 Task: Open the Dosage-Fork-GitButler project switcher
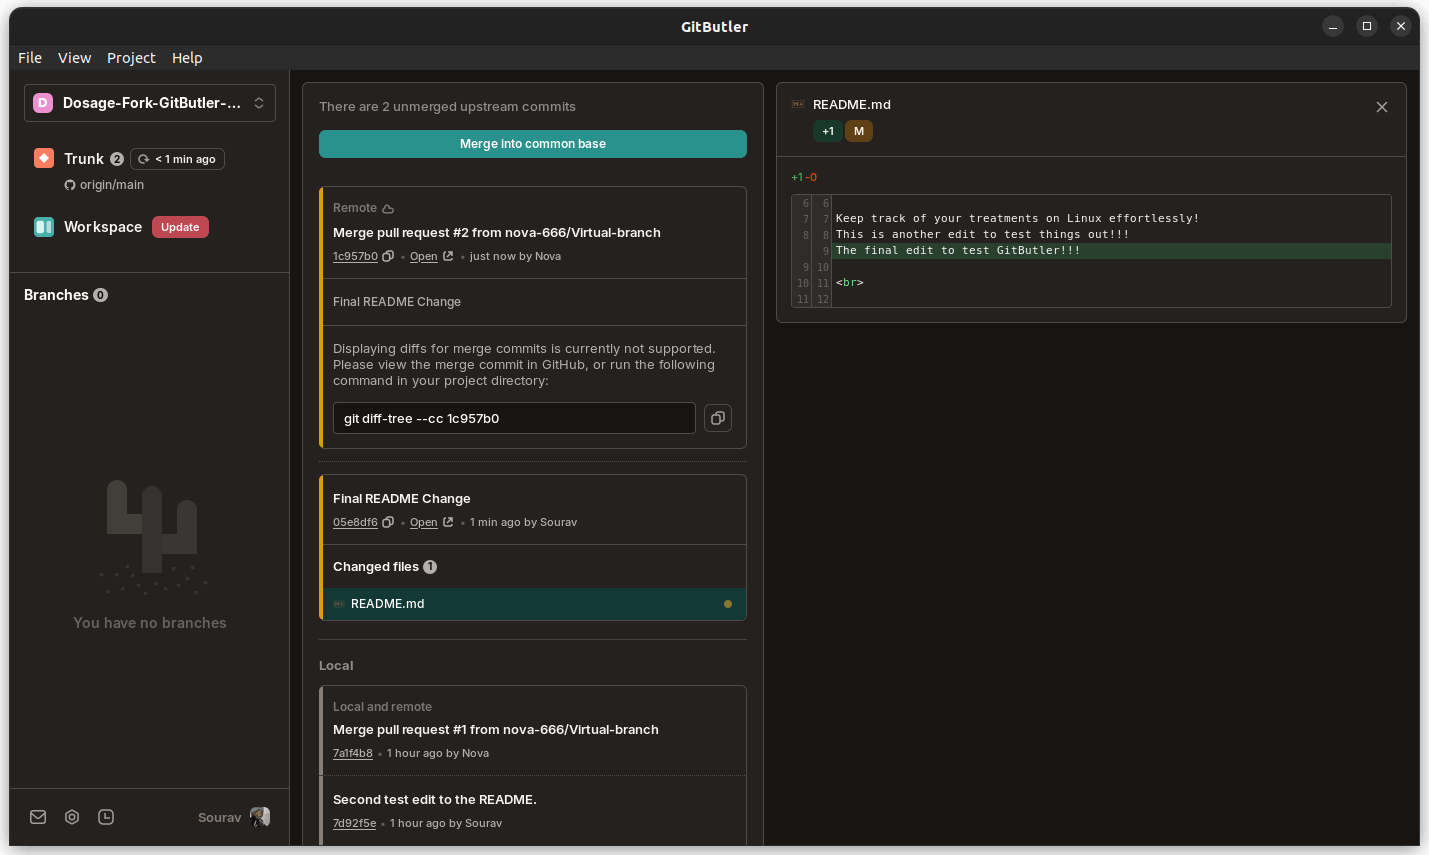[149, 102]
